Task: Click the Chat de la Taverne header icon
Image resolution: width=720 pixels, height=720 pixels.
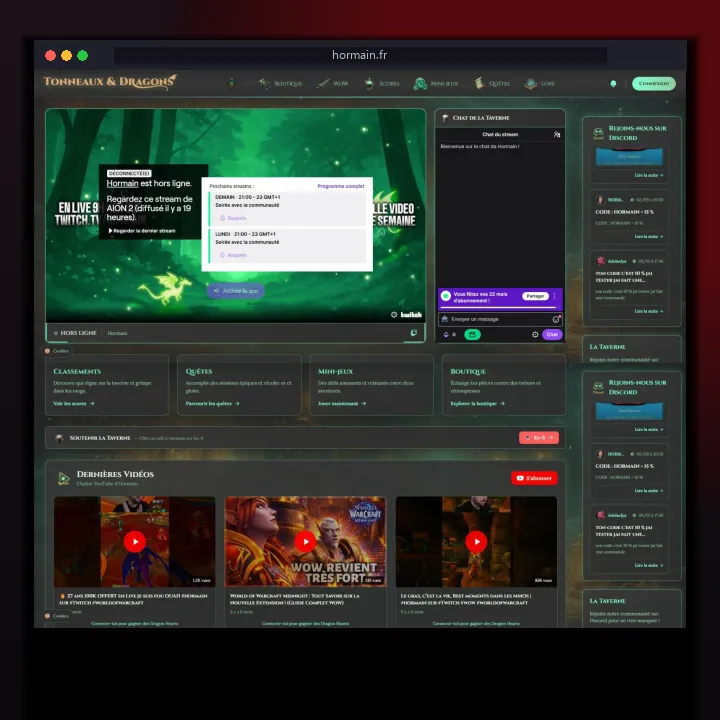Action: pyautogui.click(x=445, y=118)
